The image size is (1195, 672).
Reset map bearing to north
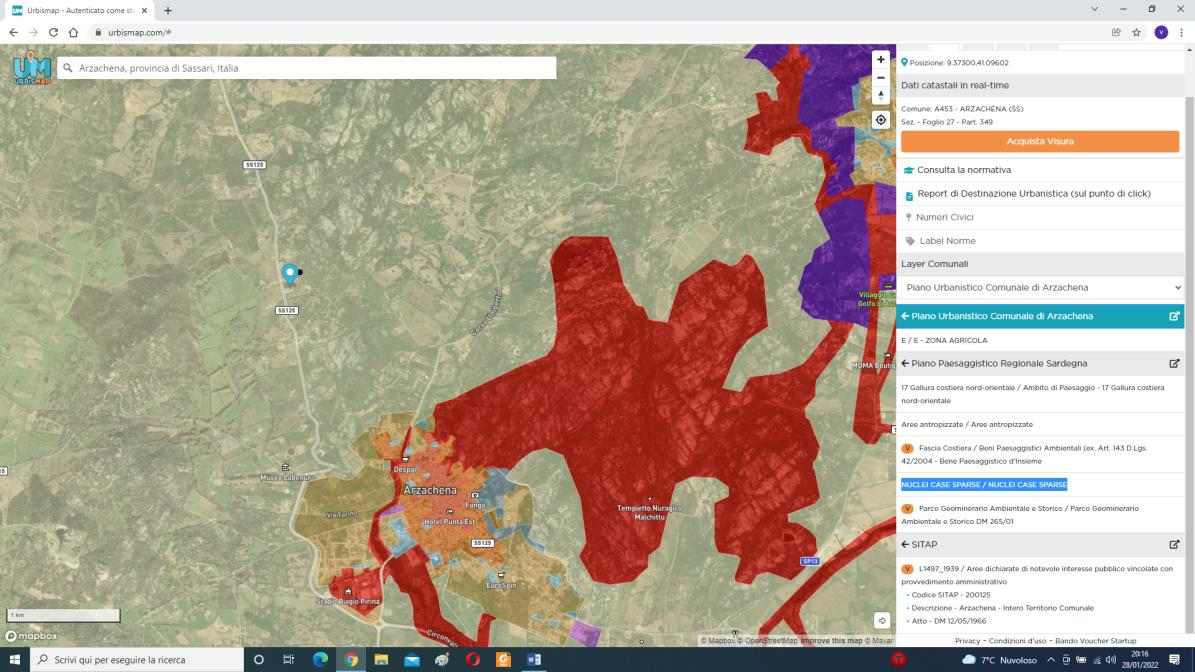pos(880,95)
